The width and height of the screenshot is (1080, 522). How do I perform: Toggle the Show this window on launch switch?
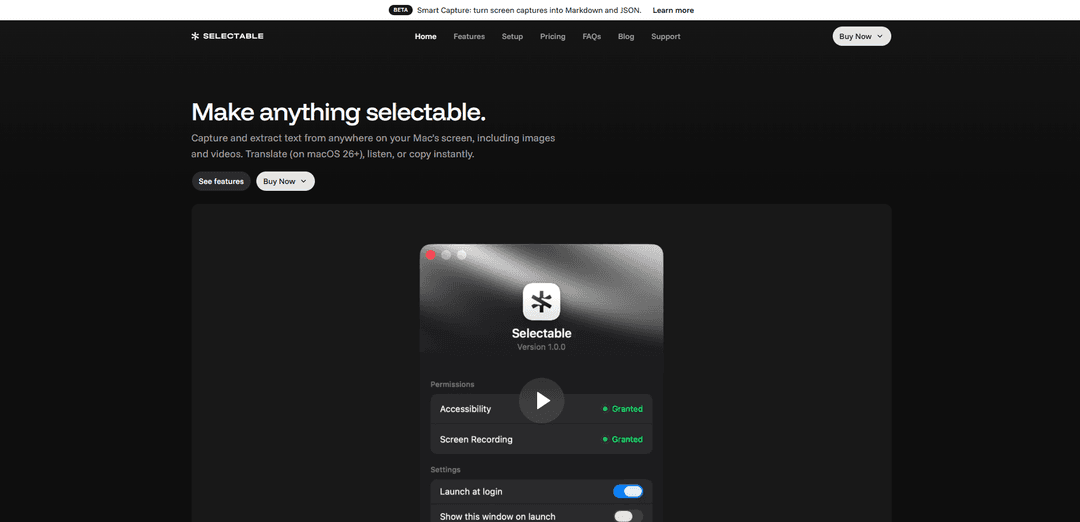pyautogui.click(x=627, y=516)
